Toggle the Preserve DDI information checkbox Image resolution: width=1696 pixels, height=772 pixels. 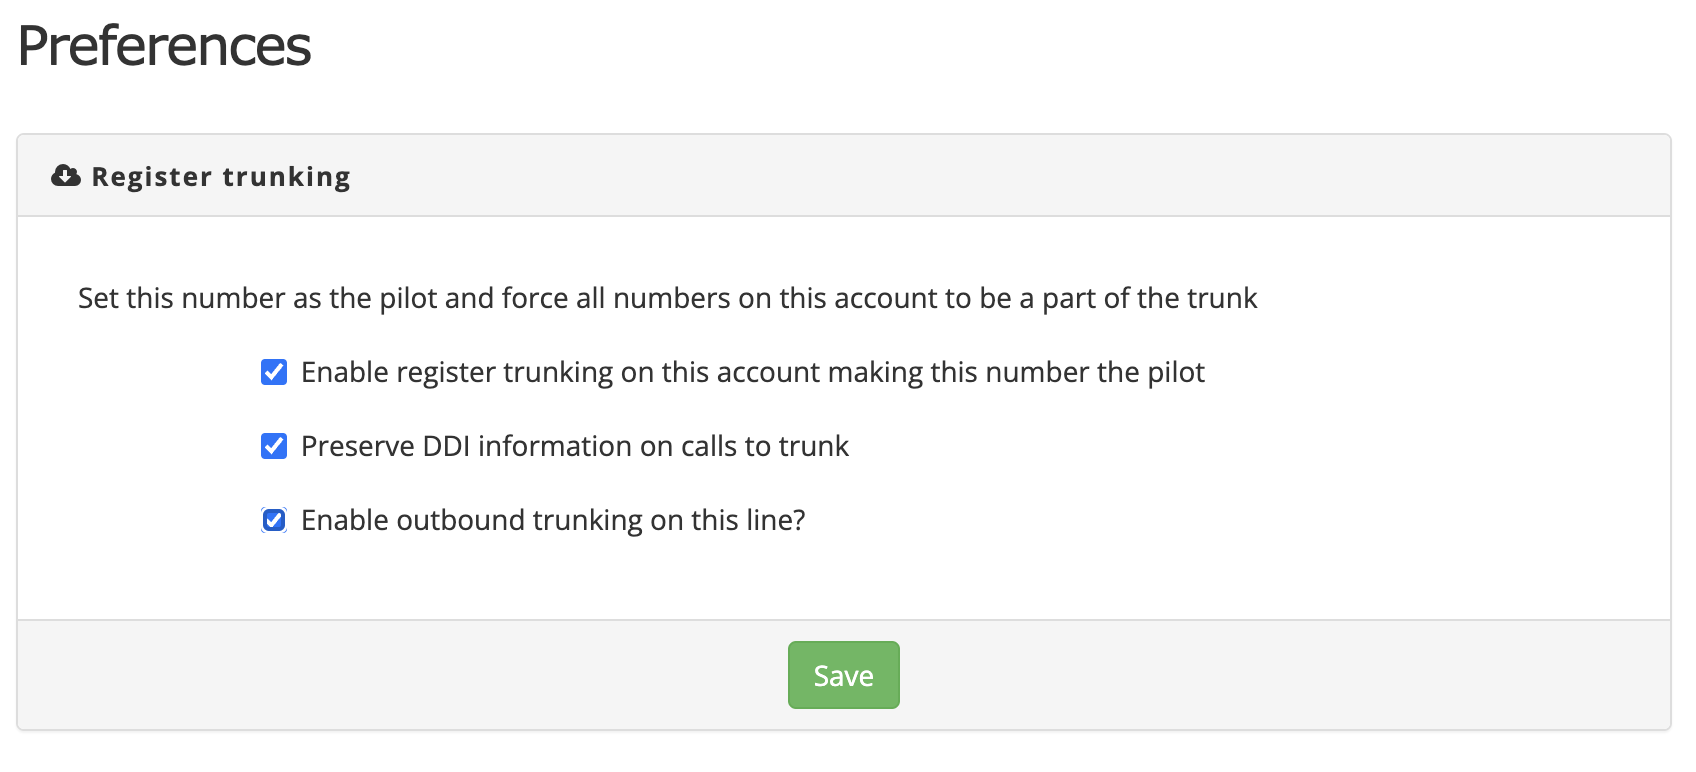[274, 446]
